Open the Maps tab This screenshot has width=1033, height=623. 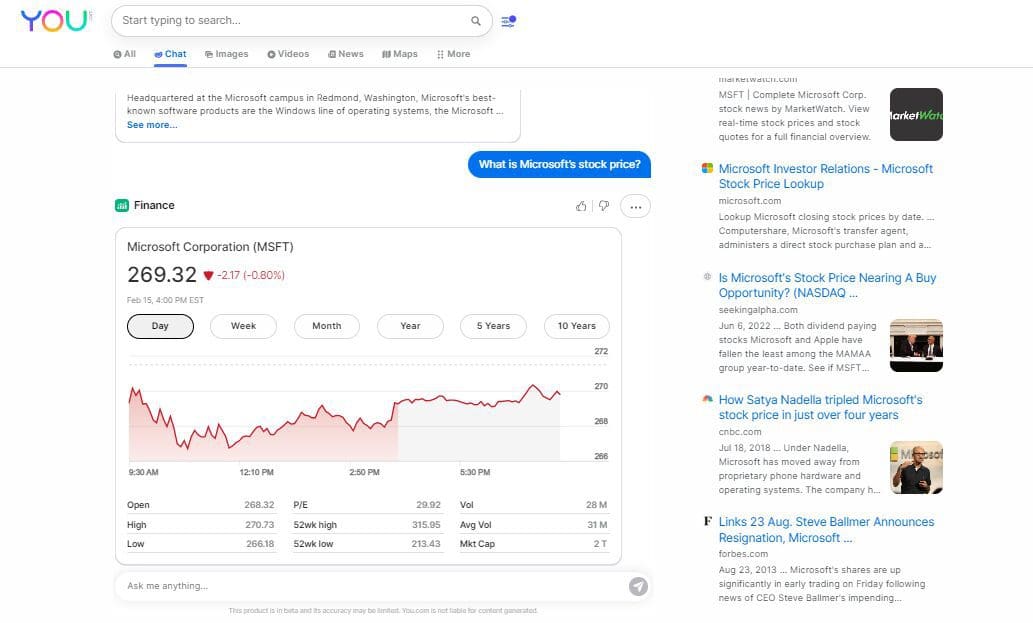400,54
